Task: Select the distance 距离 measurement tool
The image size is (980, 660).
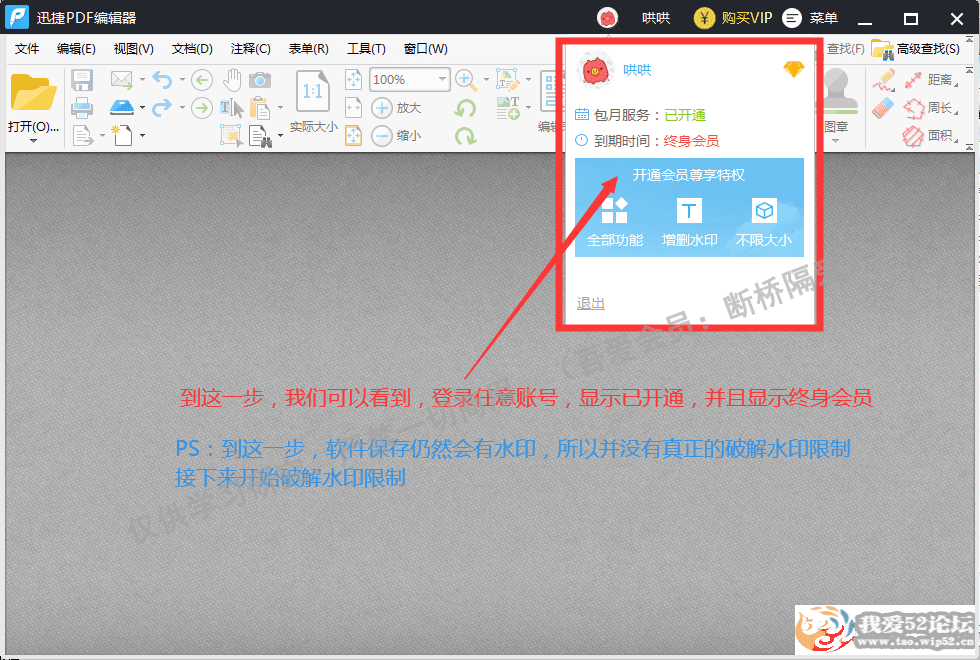Action: 930,80
